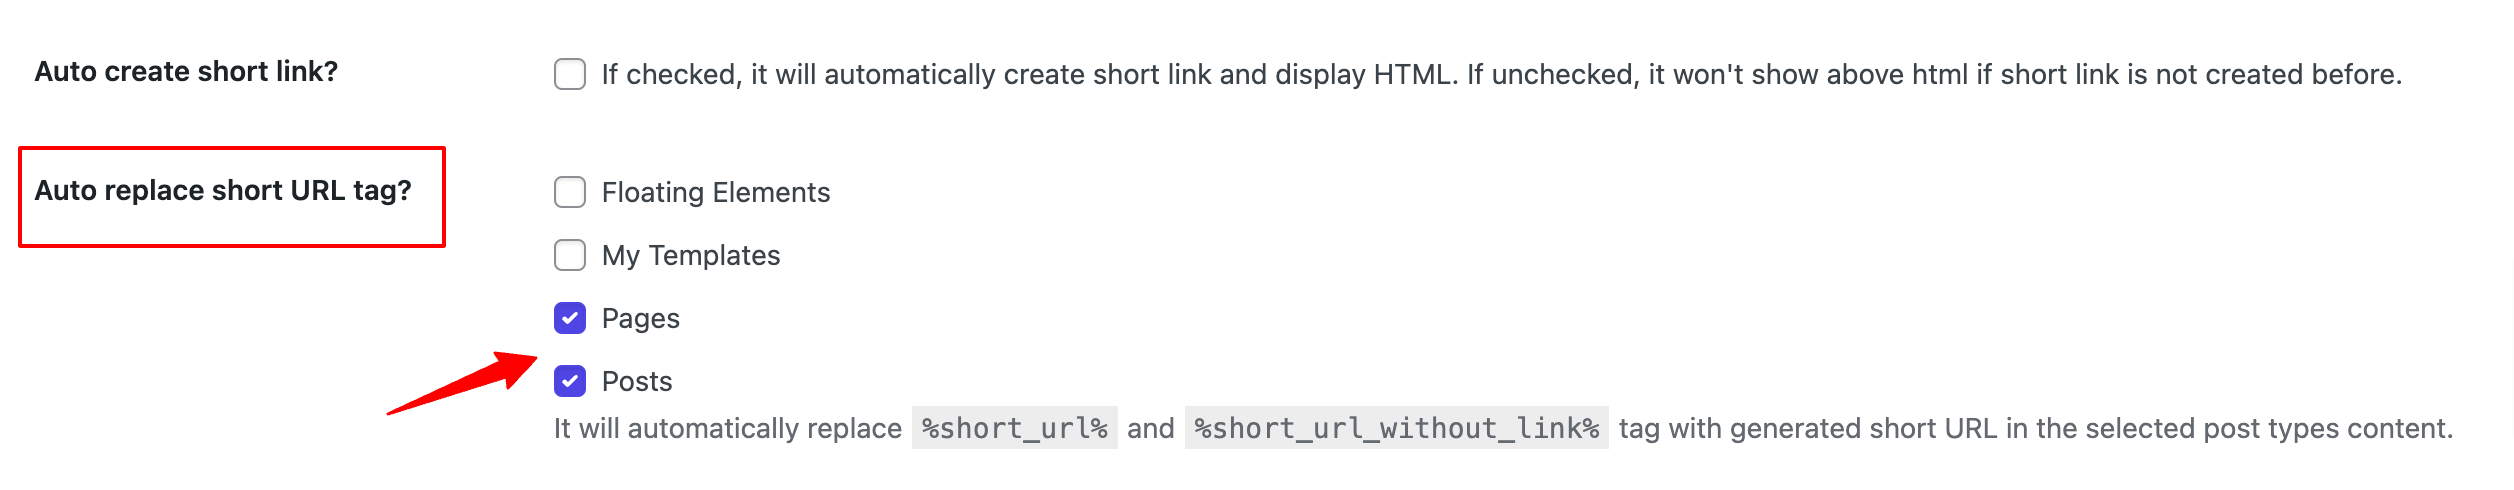Check the Floating Elements checkbox

(x=570, y=192)
